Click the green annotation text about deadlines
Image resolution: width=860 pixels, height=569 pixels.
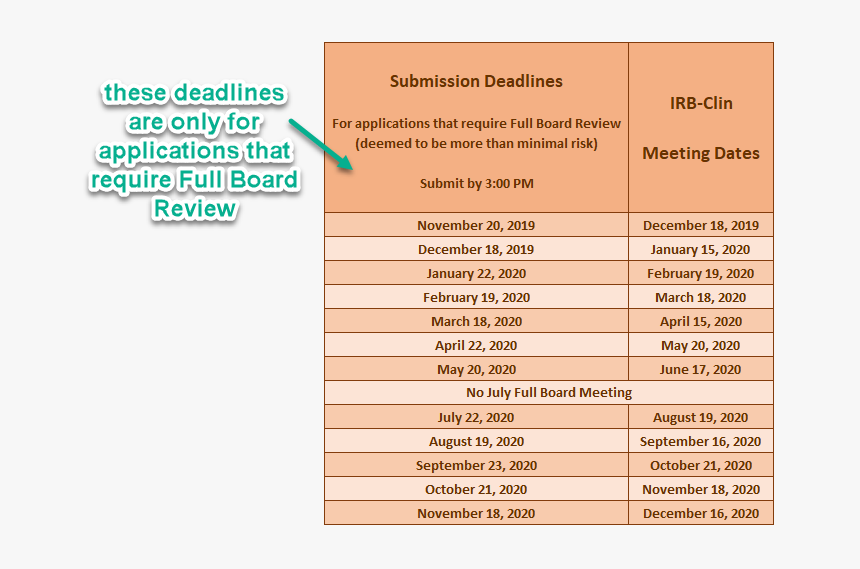tap(194, 151)
